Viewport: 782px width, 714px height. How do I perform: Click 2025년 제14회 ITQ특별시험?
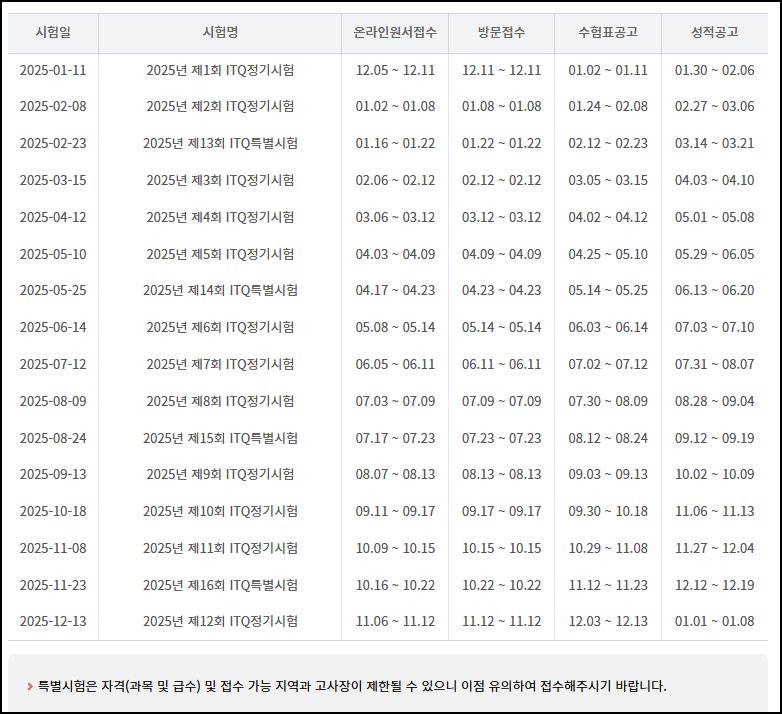(x=220, y=290)
